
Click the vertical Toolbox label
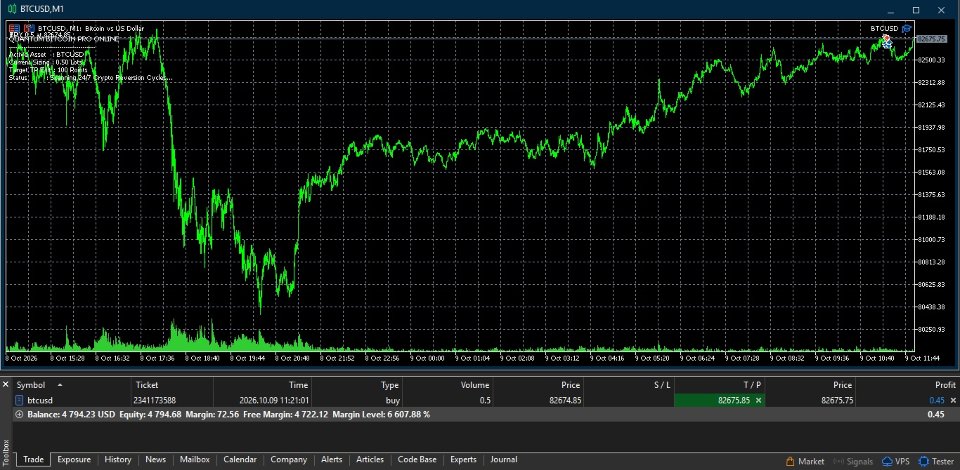point(6,453)
